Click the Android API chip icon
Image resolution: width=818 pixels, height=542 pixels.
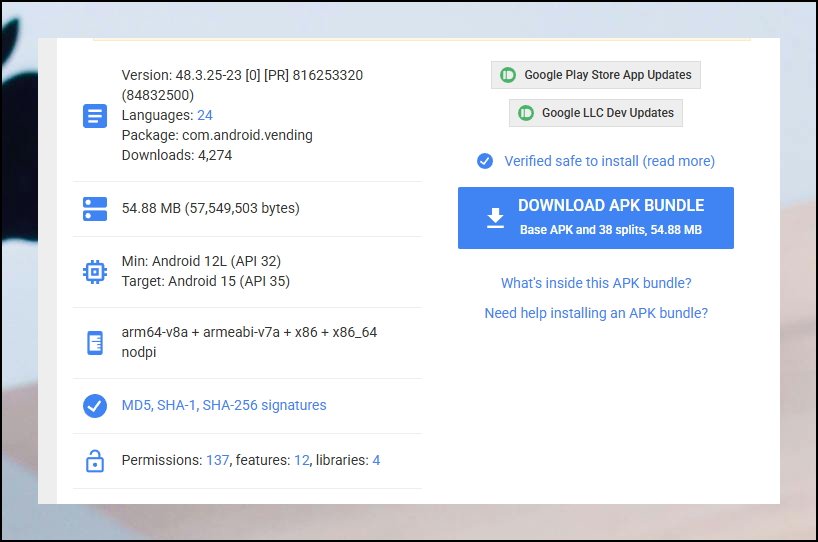[95, 272]
